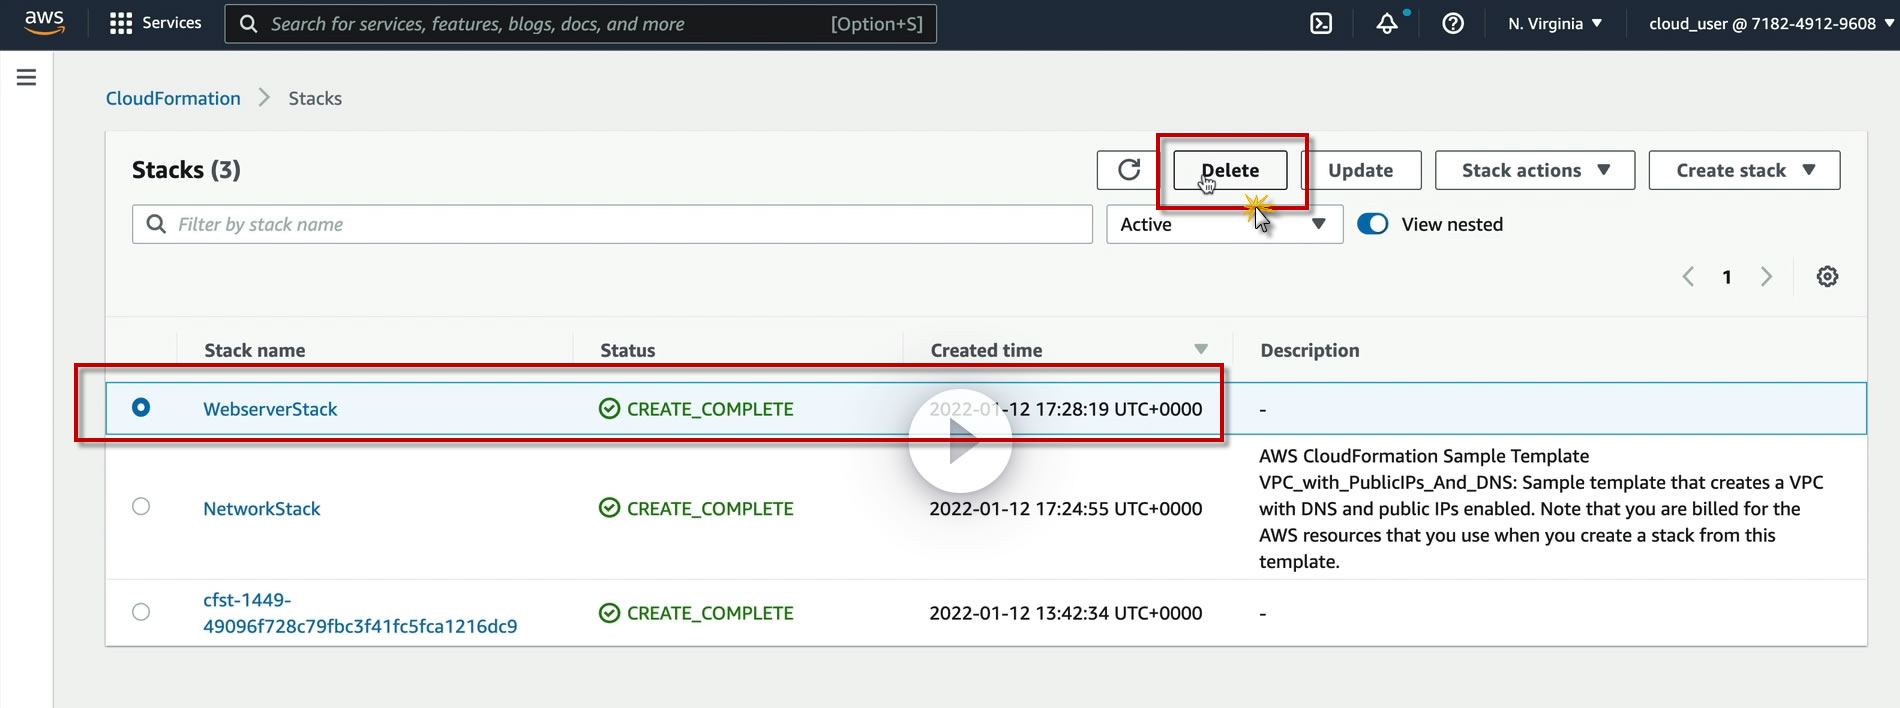
Task: Toggle the View nested switch
Action: [x=1373, y=224]
